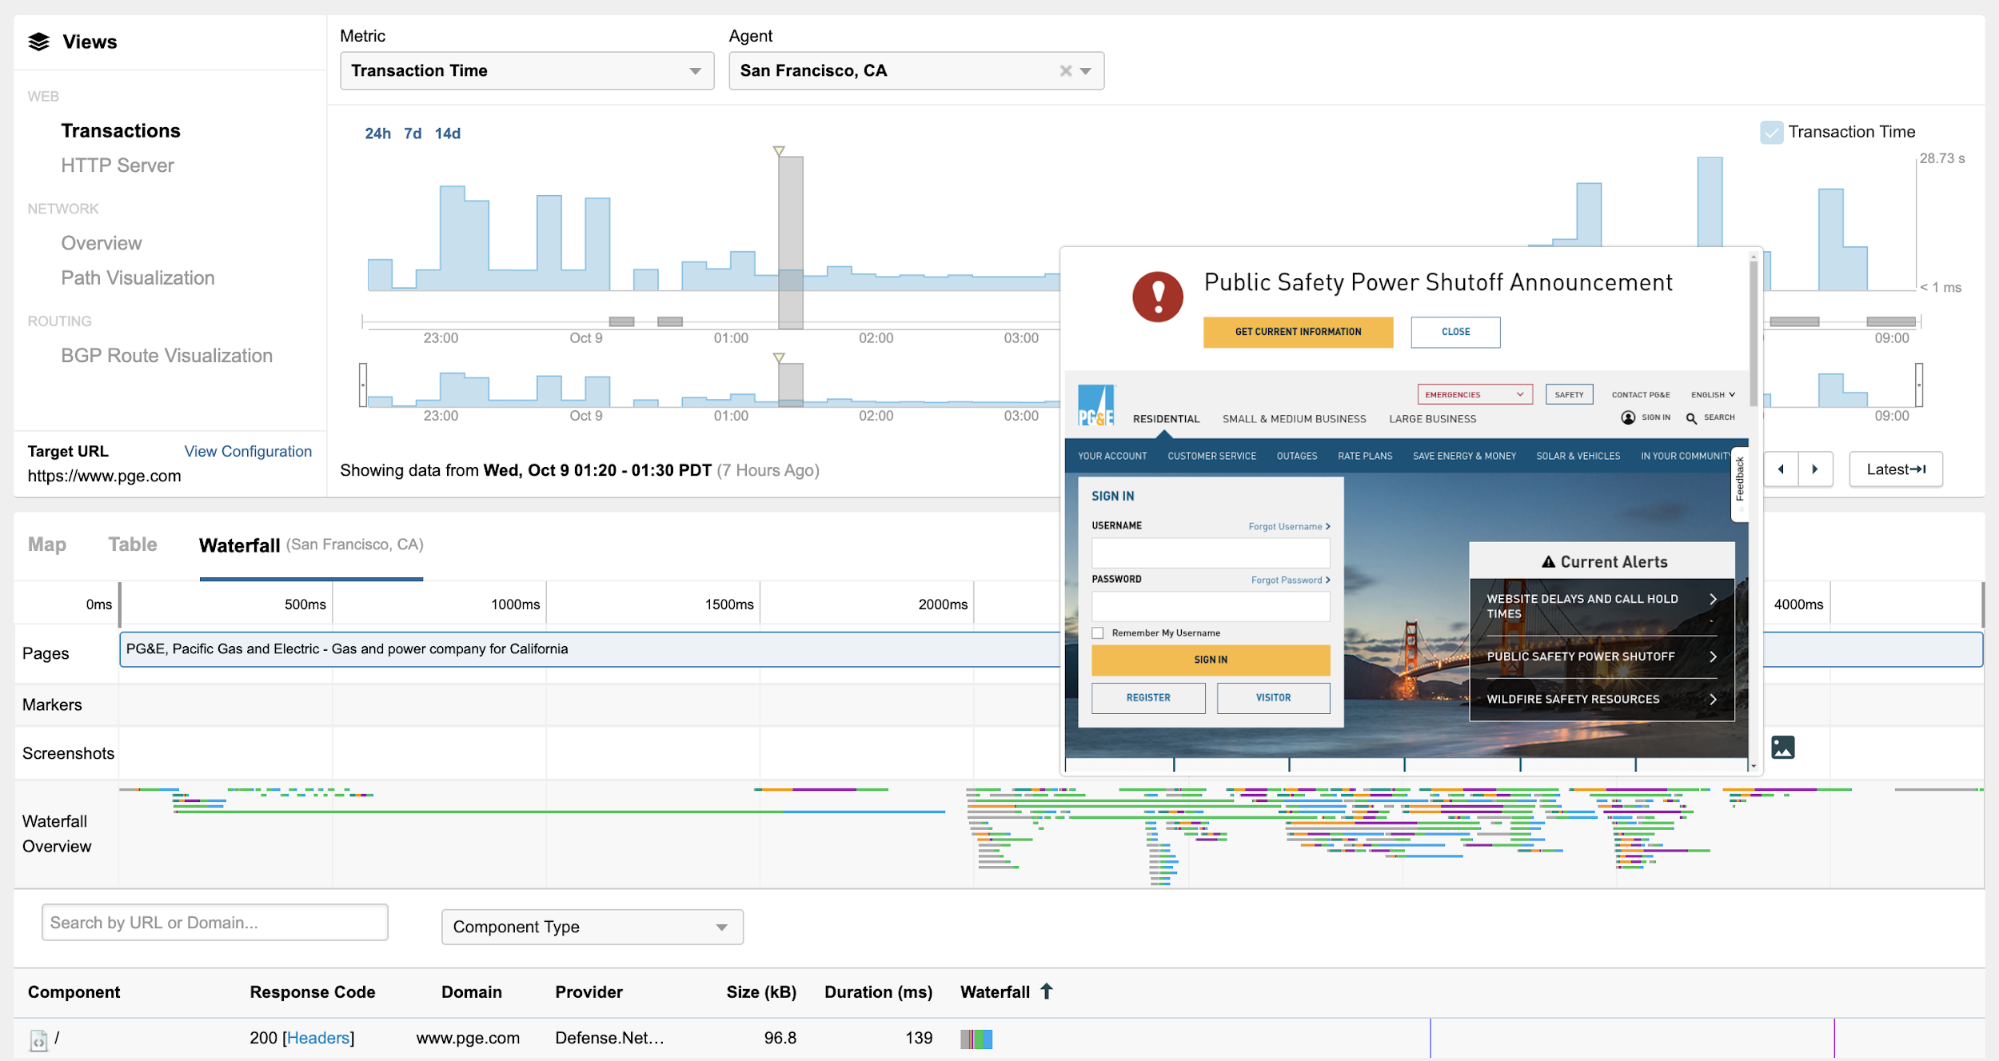The height and width of the screenshot is (1061, 1999).
Task: Click the root component file icon
Action: [38, 1040]
